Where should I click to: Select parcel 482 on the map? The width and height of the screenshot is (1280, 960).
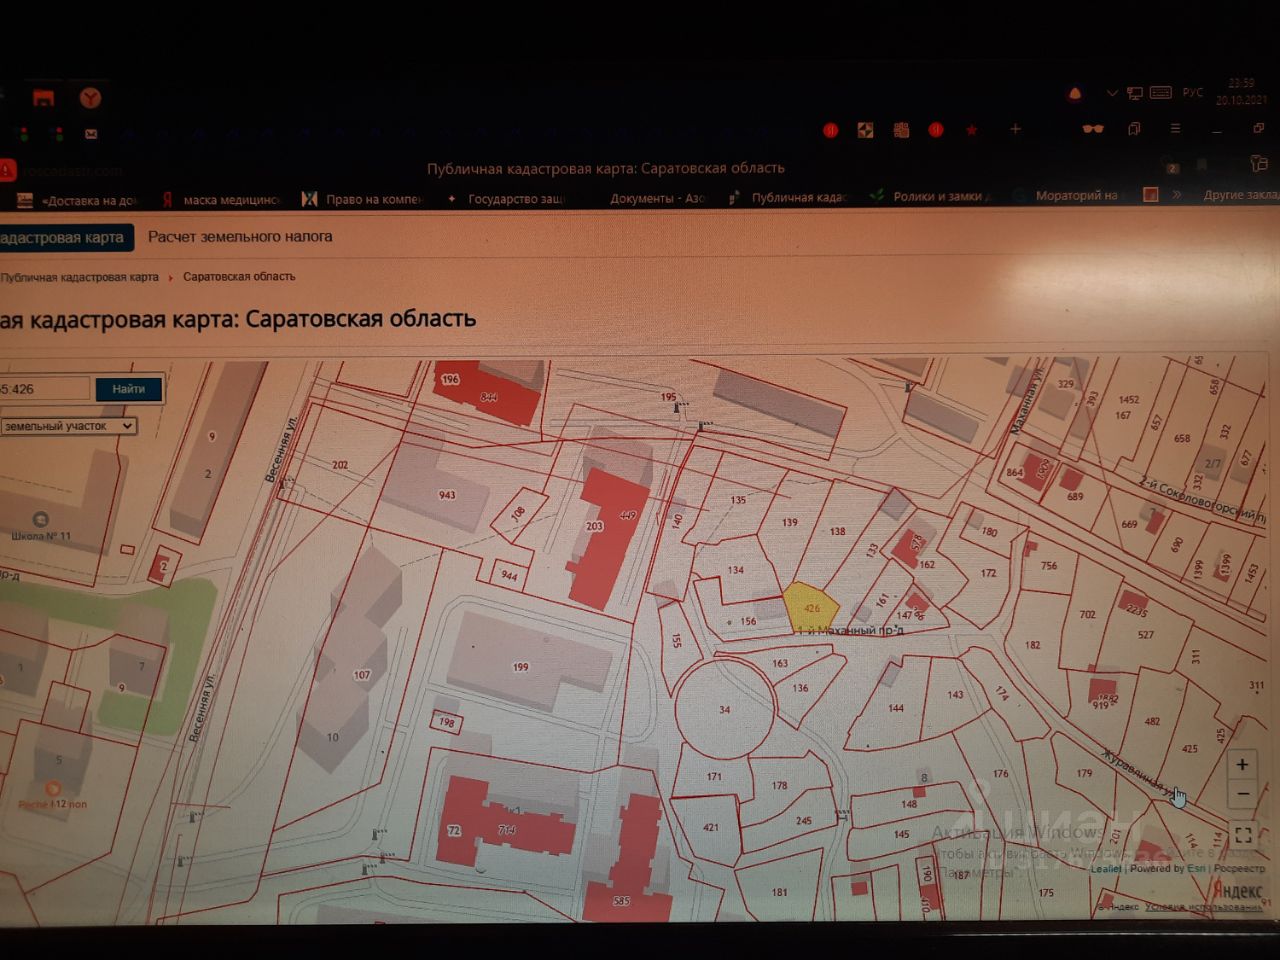[x=1152, y=721]
